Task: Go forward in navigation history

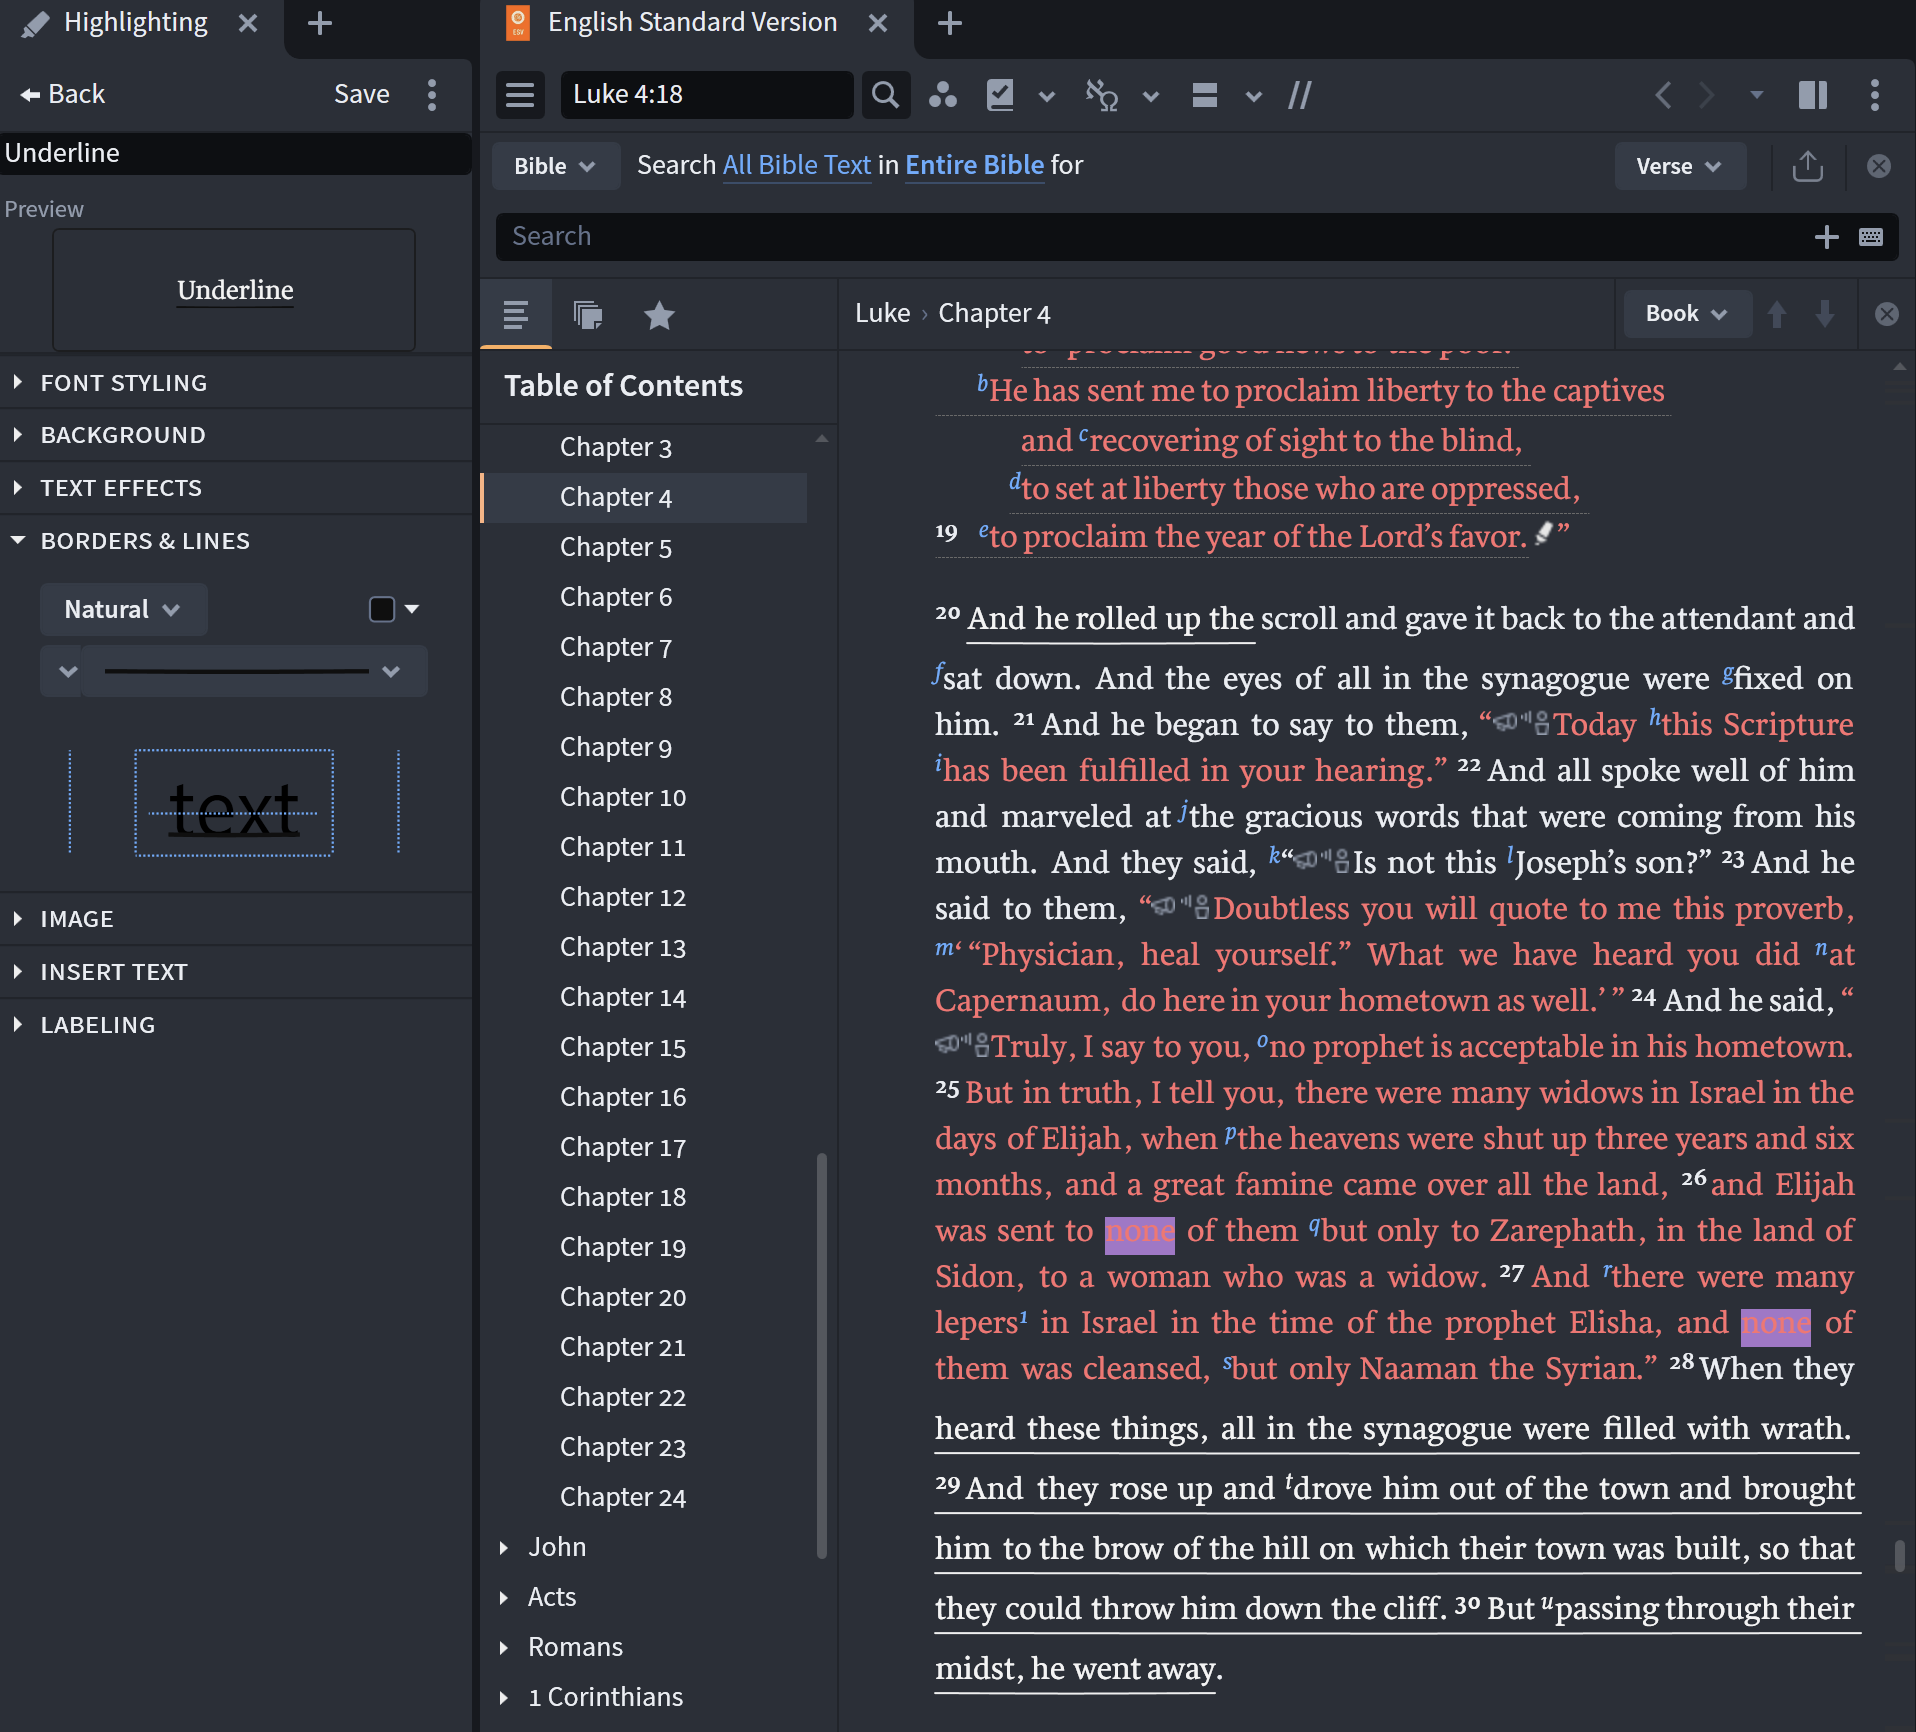Action: [x=1707, y=95]
